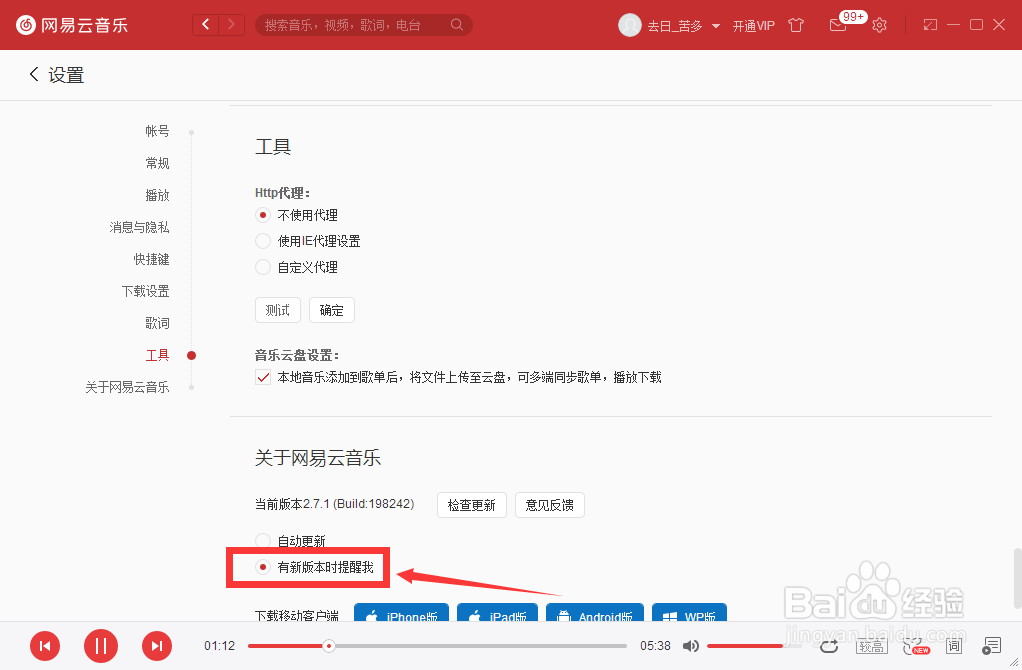Viewport: 1022px width, 670px height.
Task: Click the 确定 proxy button
Action: [332, 310]
